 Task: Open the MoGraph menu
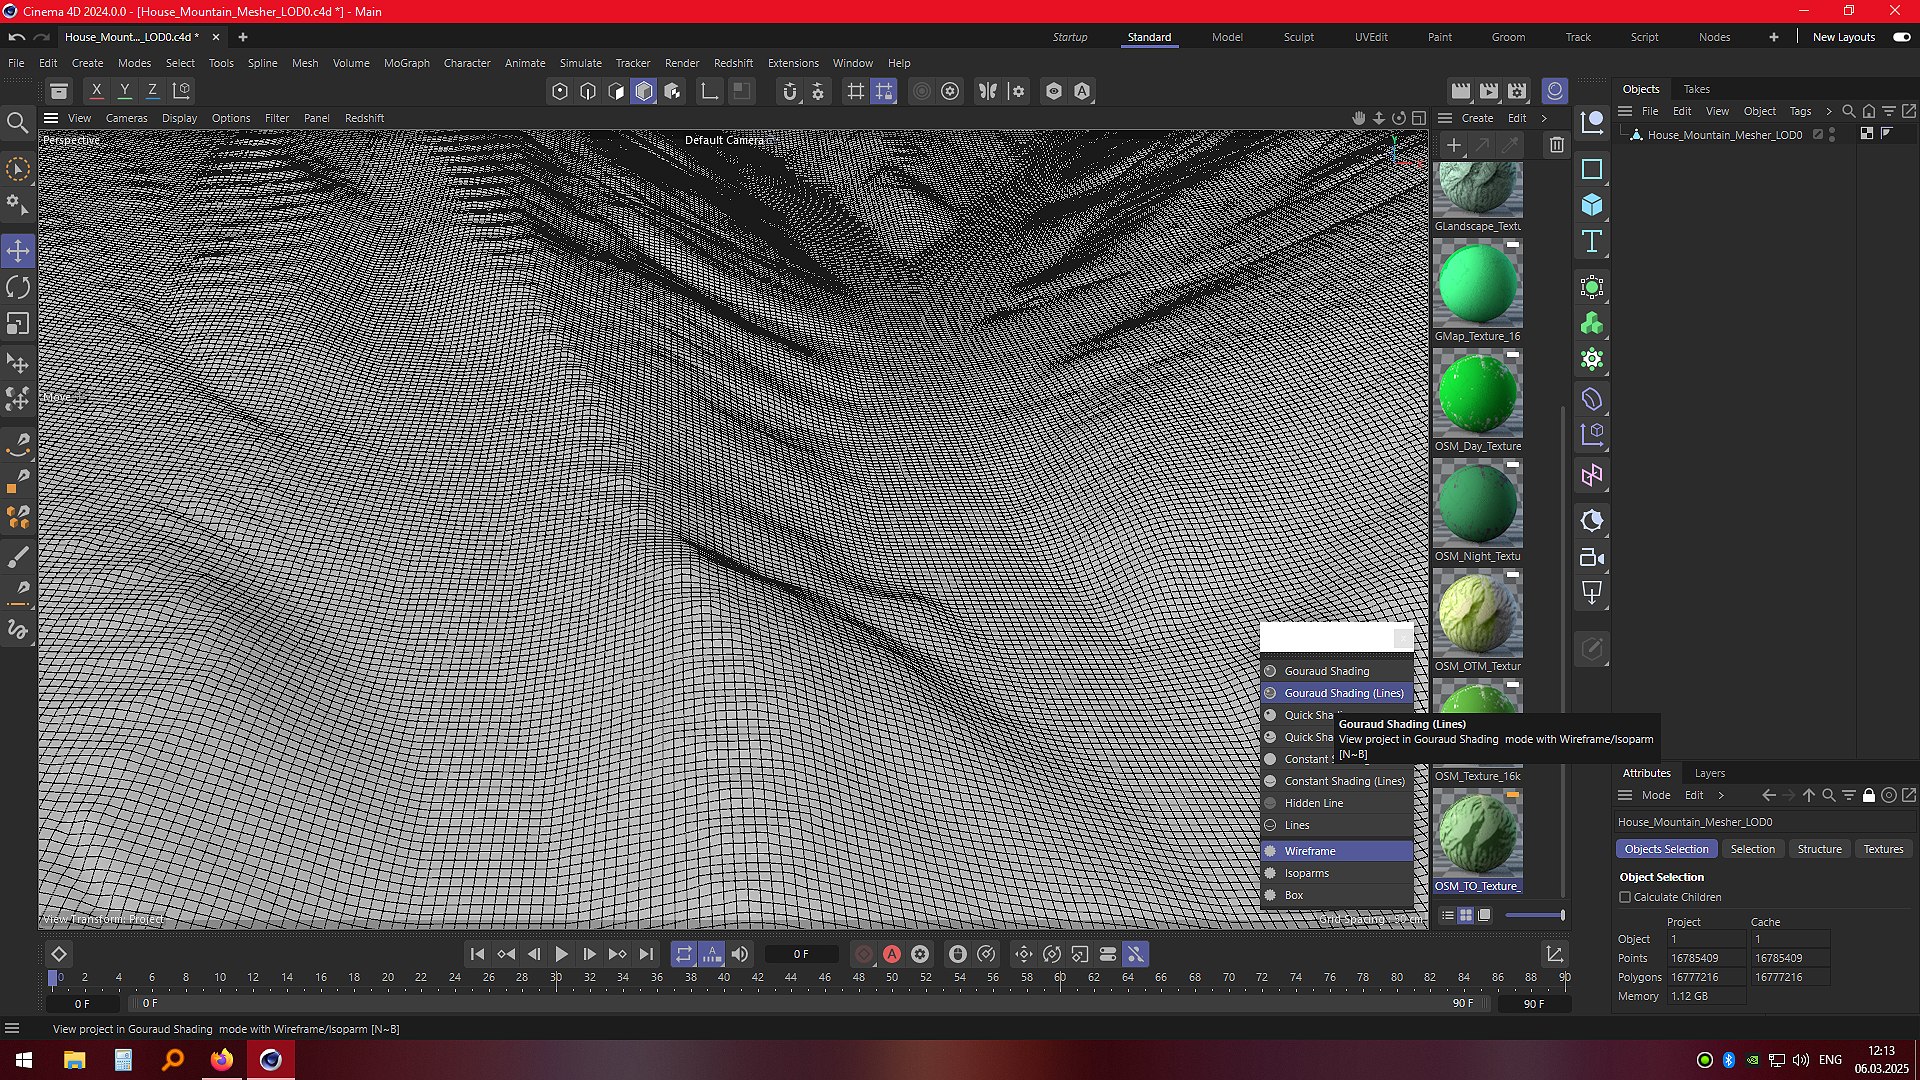(x=406, y=63)
